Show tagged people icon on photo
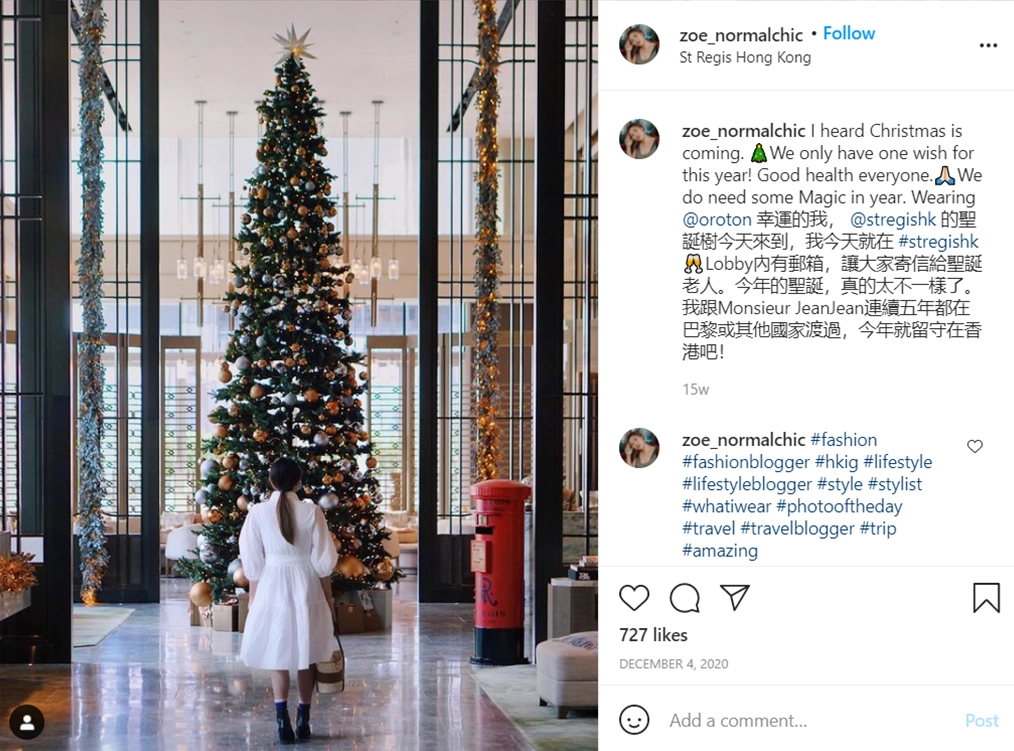This screenshot has width=1014, height=751. 27,723
